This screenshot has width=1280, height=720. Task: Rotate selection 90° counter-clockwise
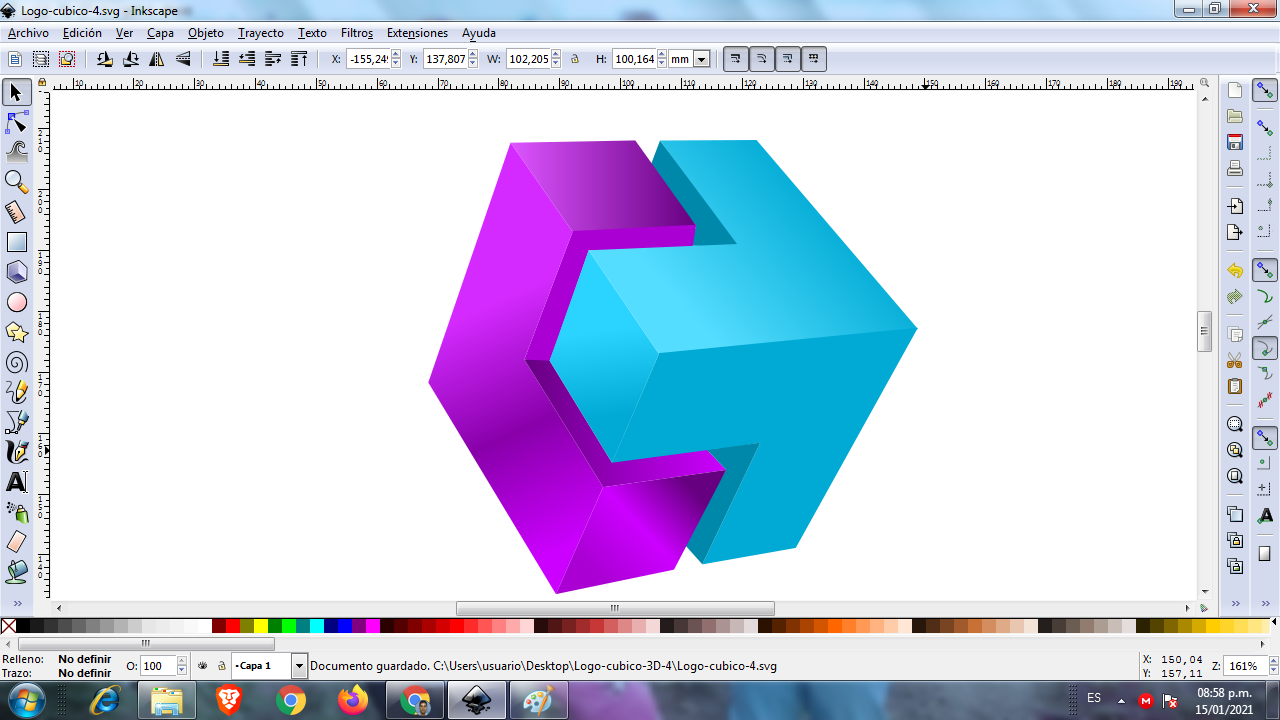[105, 59]
